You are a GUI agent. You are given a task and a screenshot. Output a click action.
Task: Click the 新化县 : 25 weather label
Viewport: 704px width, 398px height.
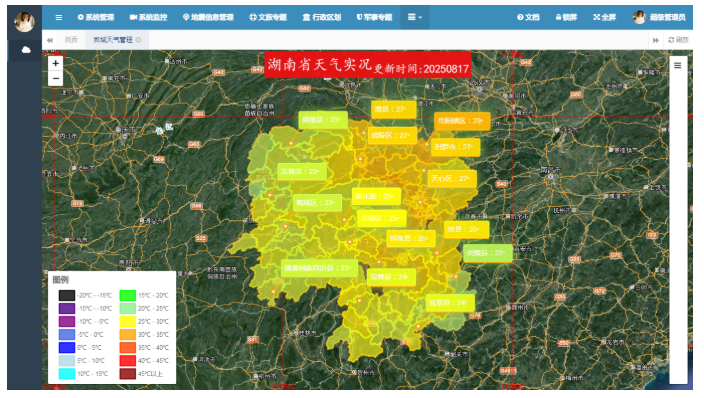[x=376, y=196]
